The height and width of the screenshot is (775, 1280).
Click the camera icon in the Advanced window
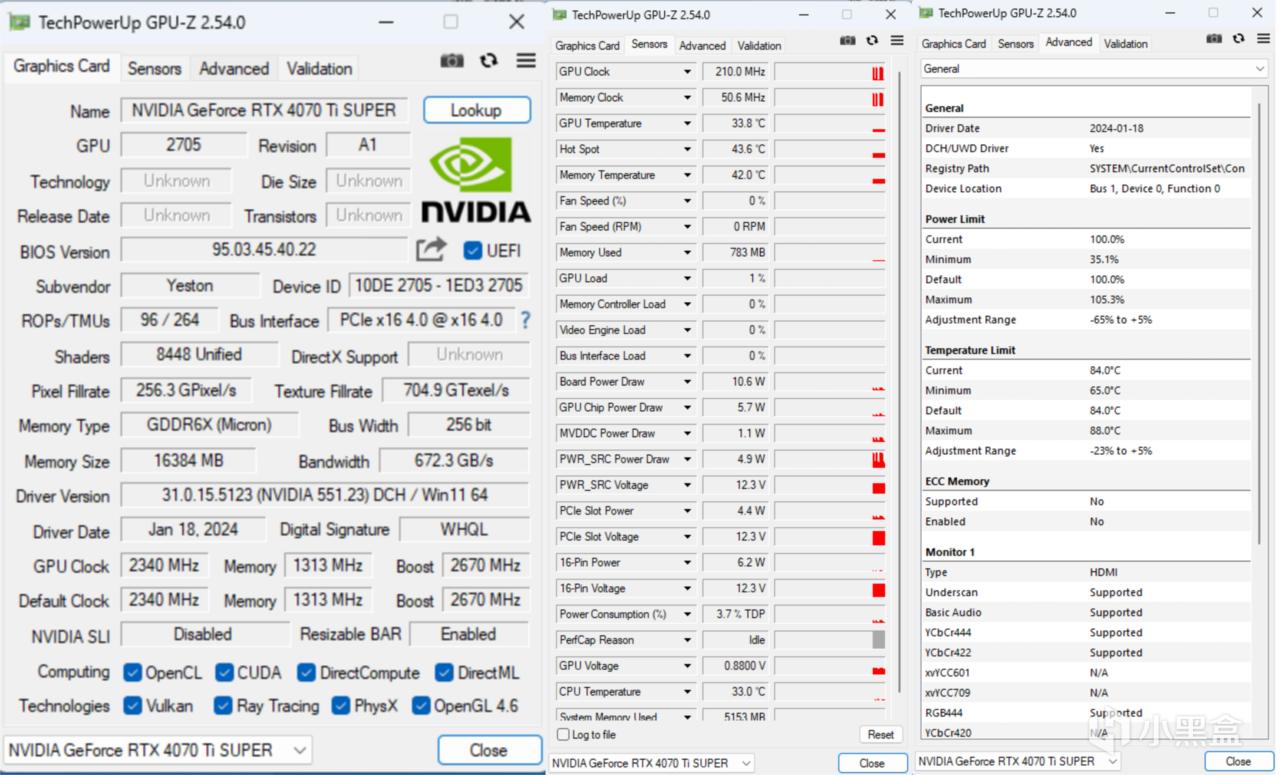(x=1214, y=39)
